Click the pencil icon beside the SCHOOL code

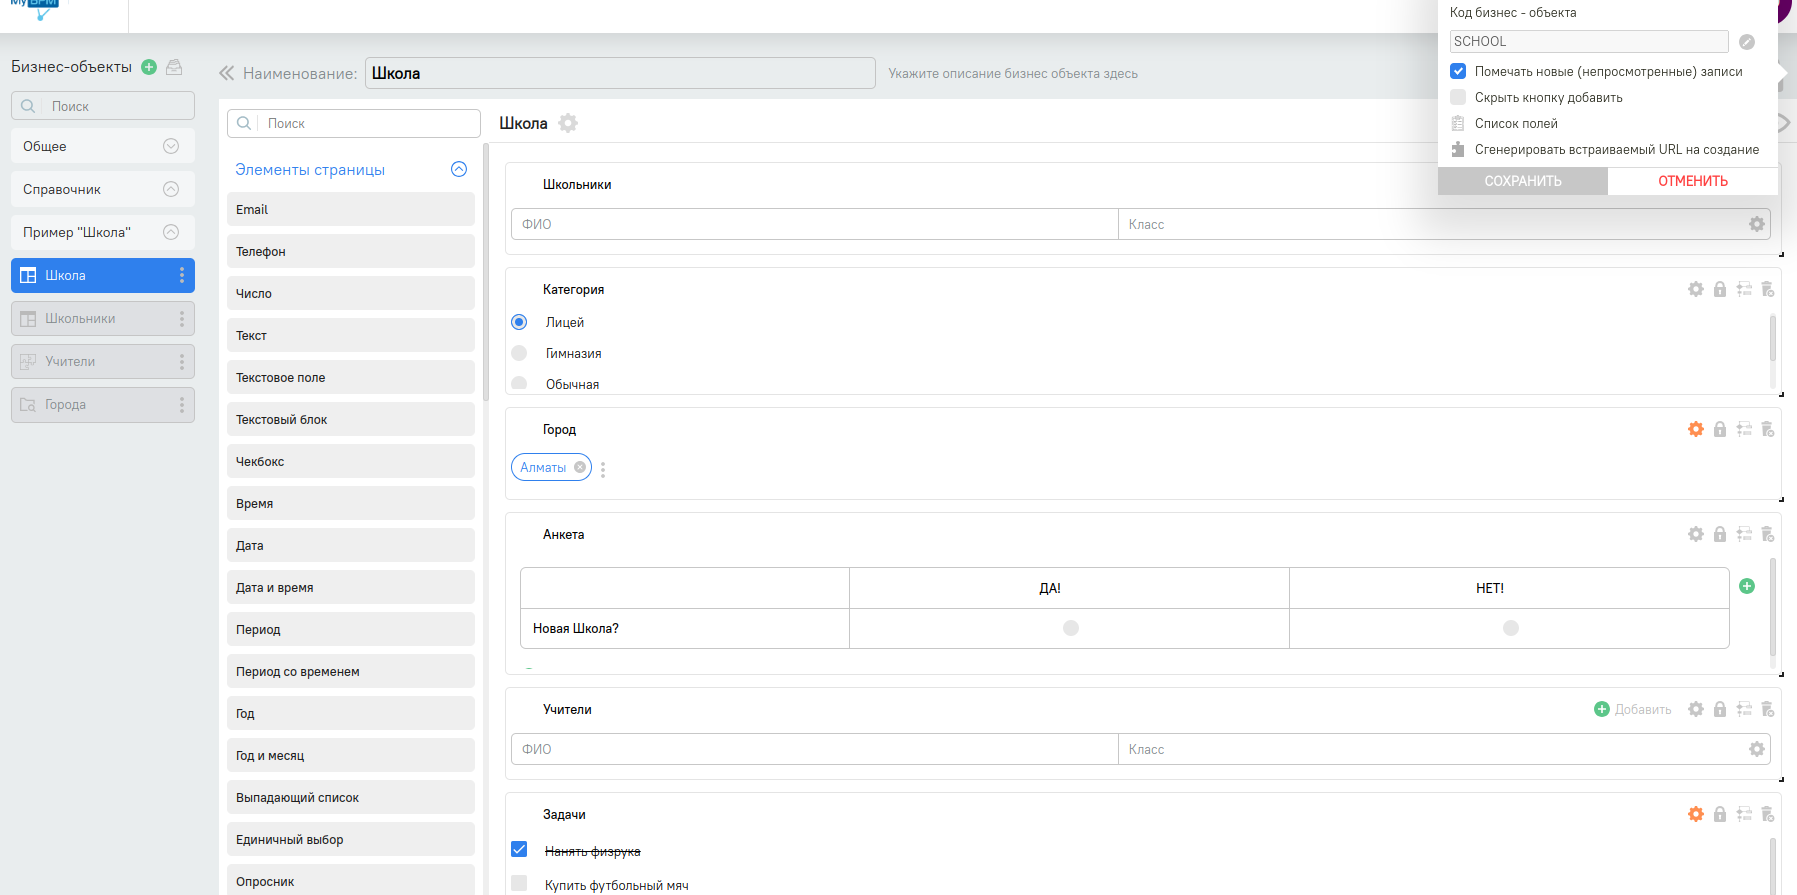coord(1746,42)
